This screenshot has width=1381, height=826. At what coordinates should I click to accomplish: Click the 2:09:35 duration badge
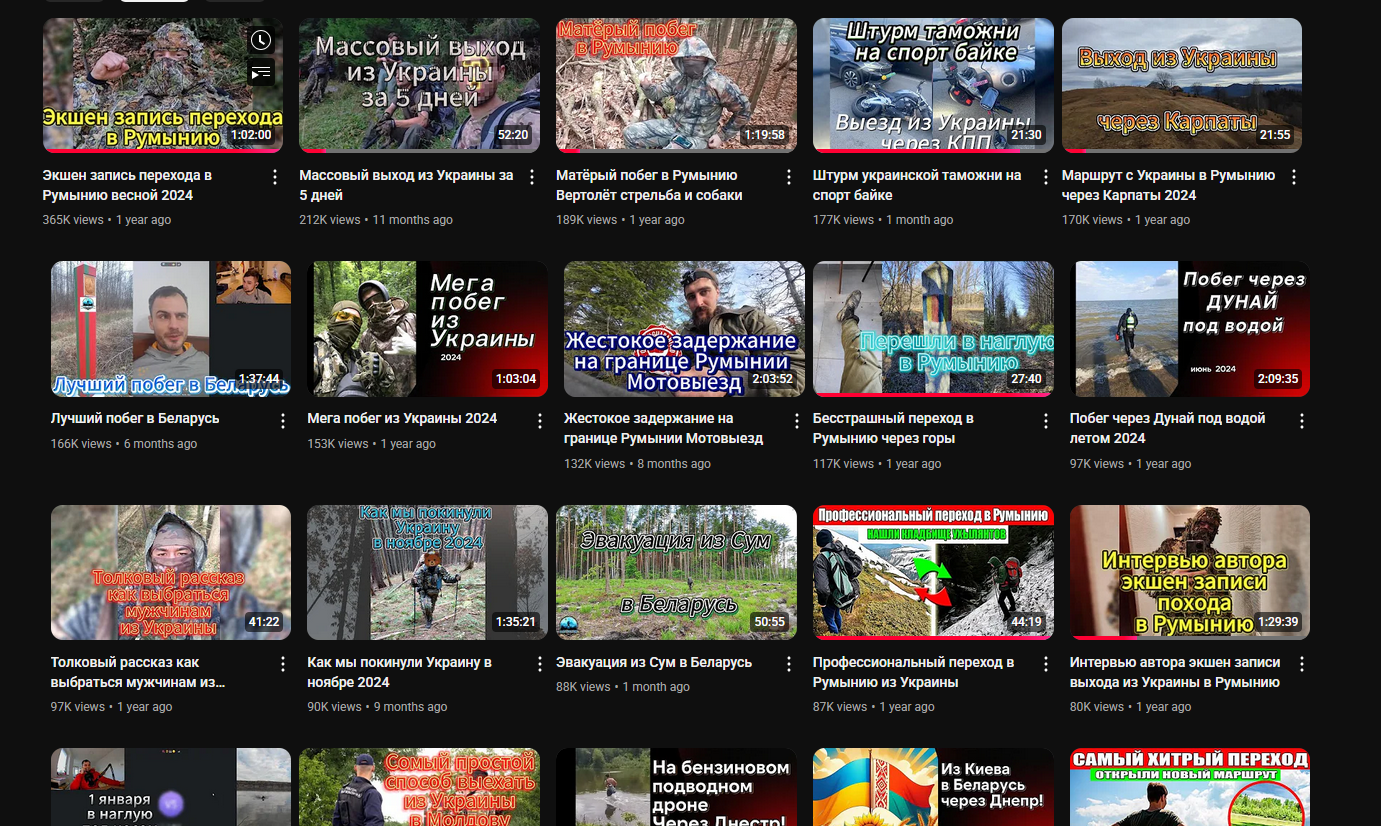pyautogui.click(x=1280, y=379)
